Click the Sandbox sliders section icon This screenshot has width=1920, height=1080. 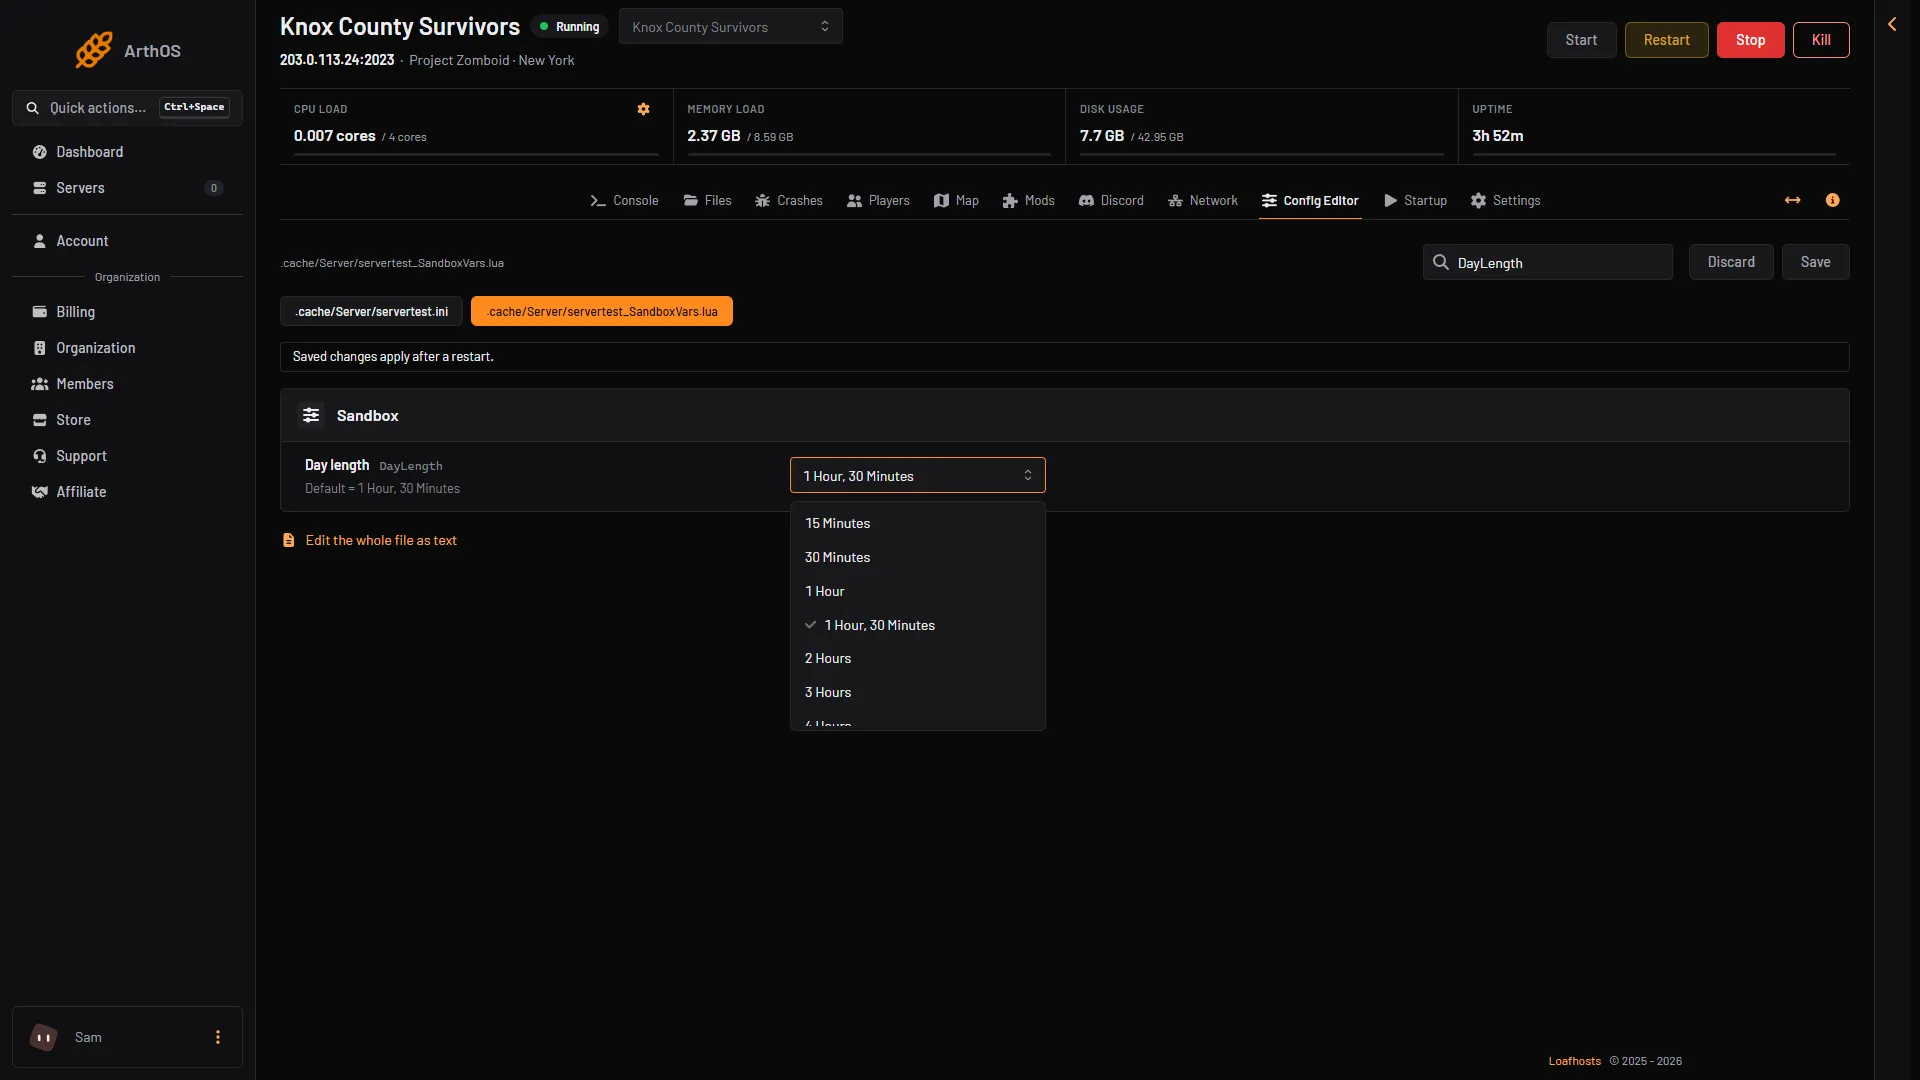point(311,415)
